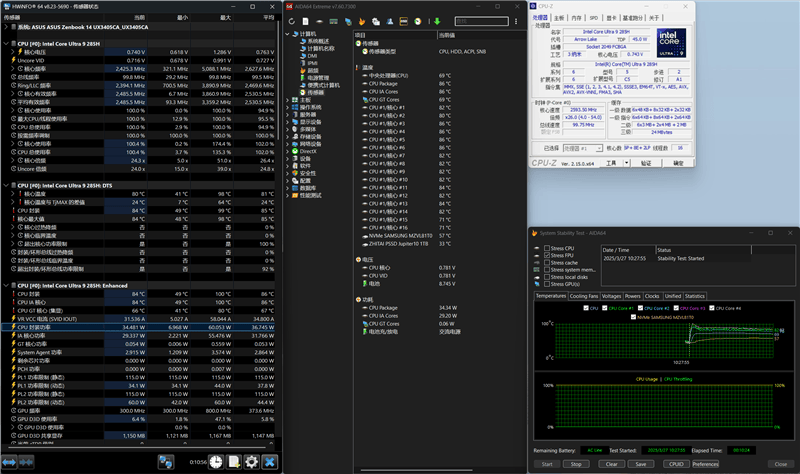Click Close button in stability test window

pos(781,464)
